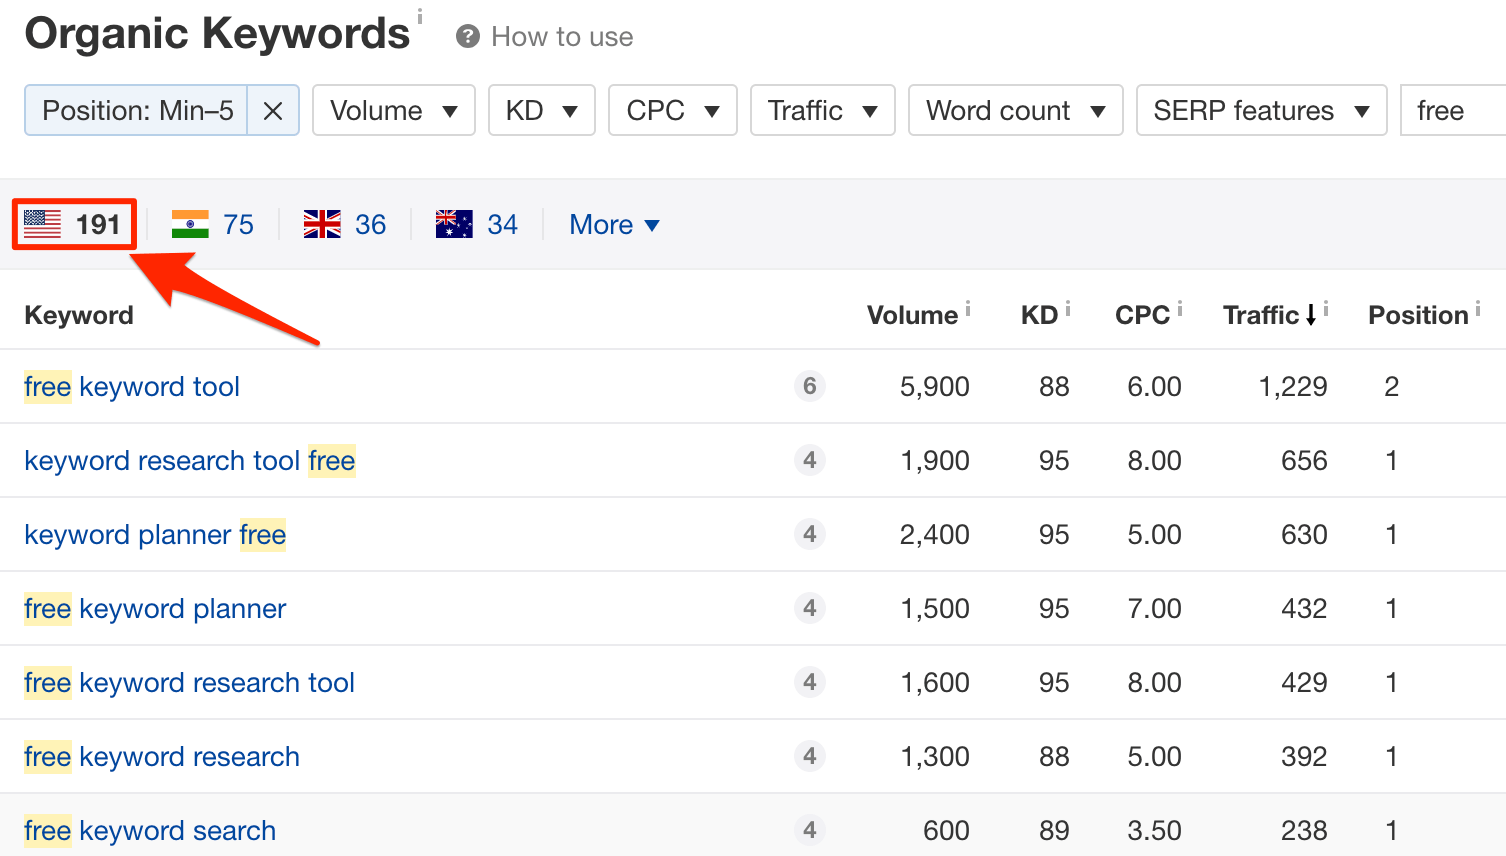
Task: Open the keyword 'free keyword tool' link
Action: point(131,387)
